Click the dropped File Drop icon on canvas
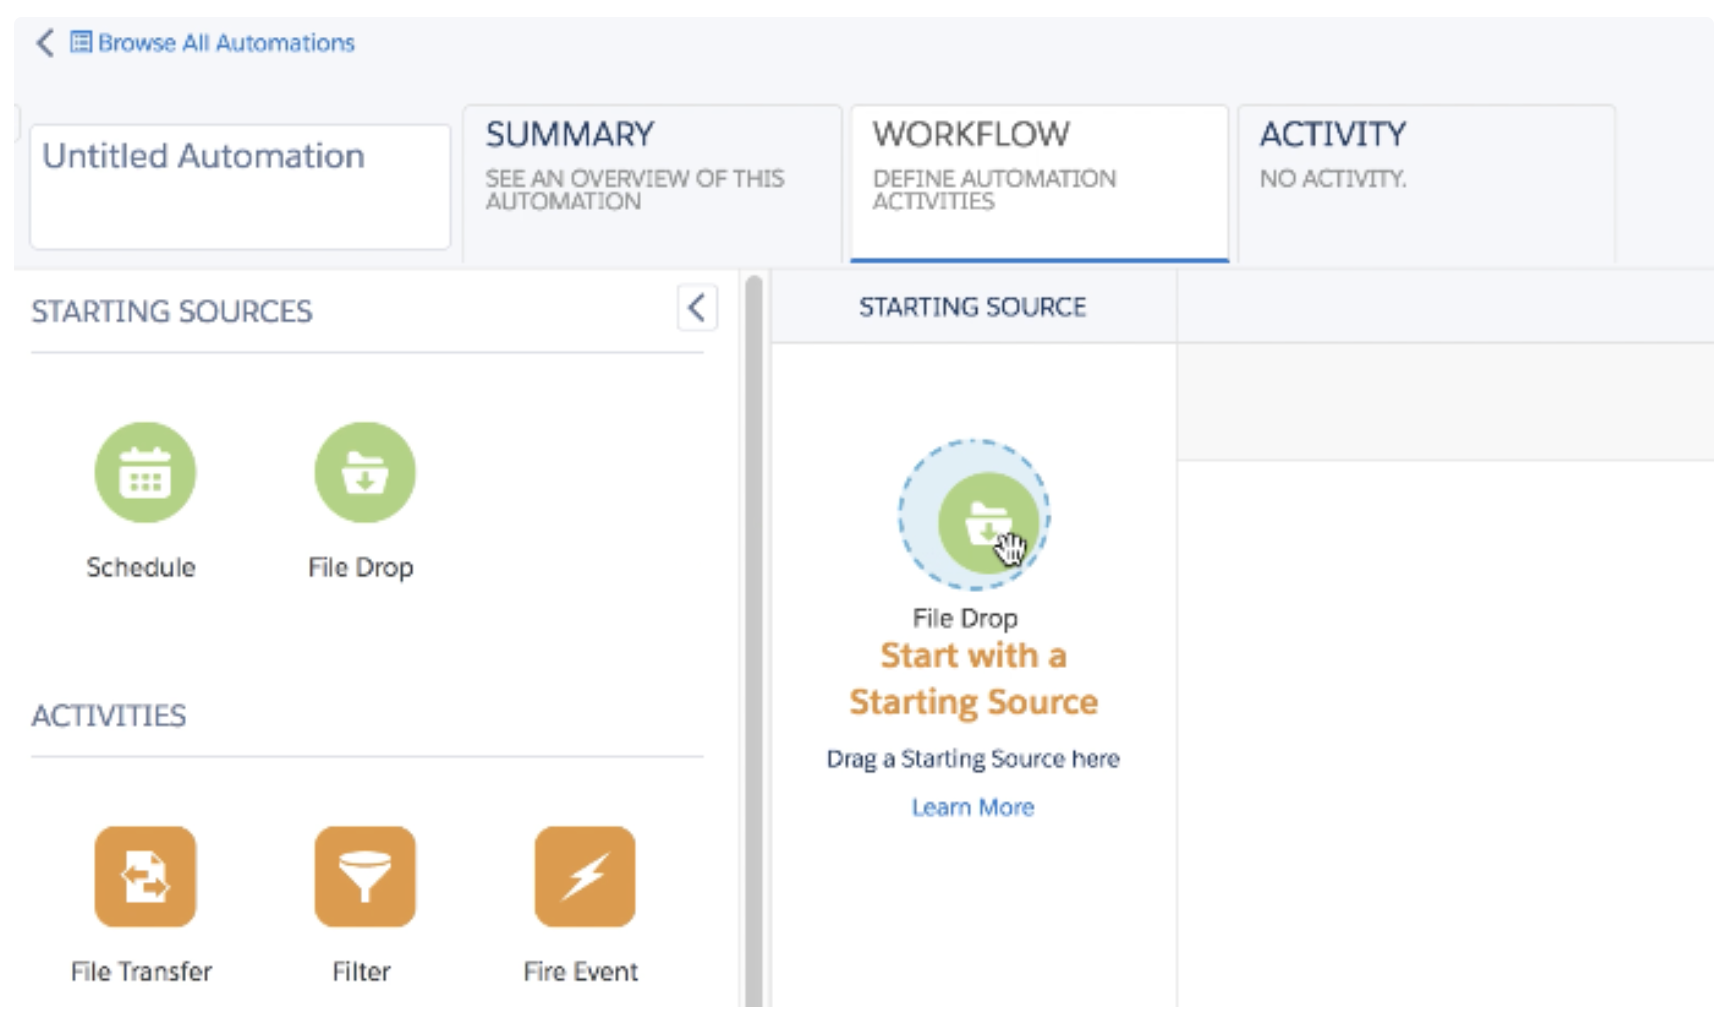The width and height of the screenshot is (1736, 1034). point(986,522)
